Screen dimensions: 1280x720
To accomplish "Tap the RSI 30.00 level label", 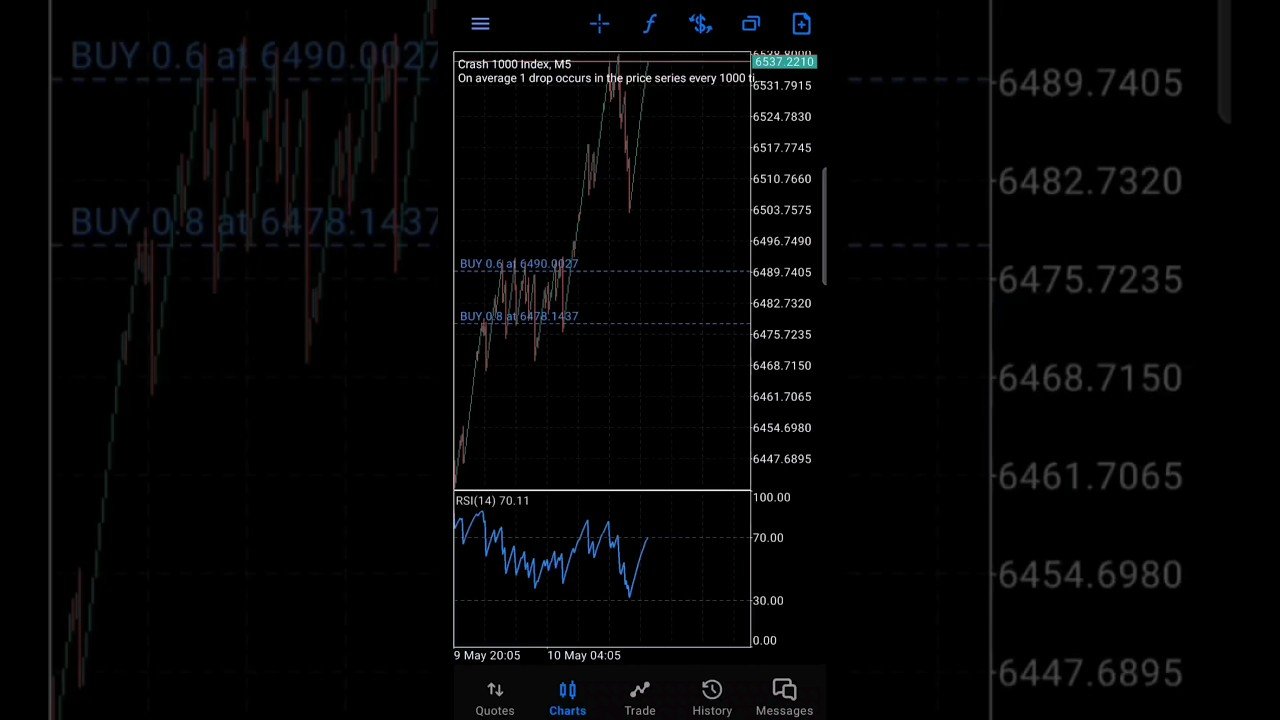I will (768, 601).
